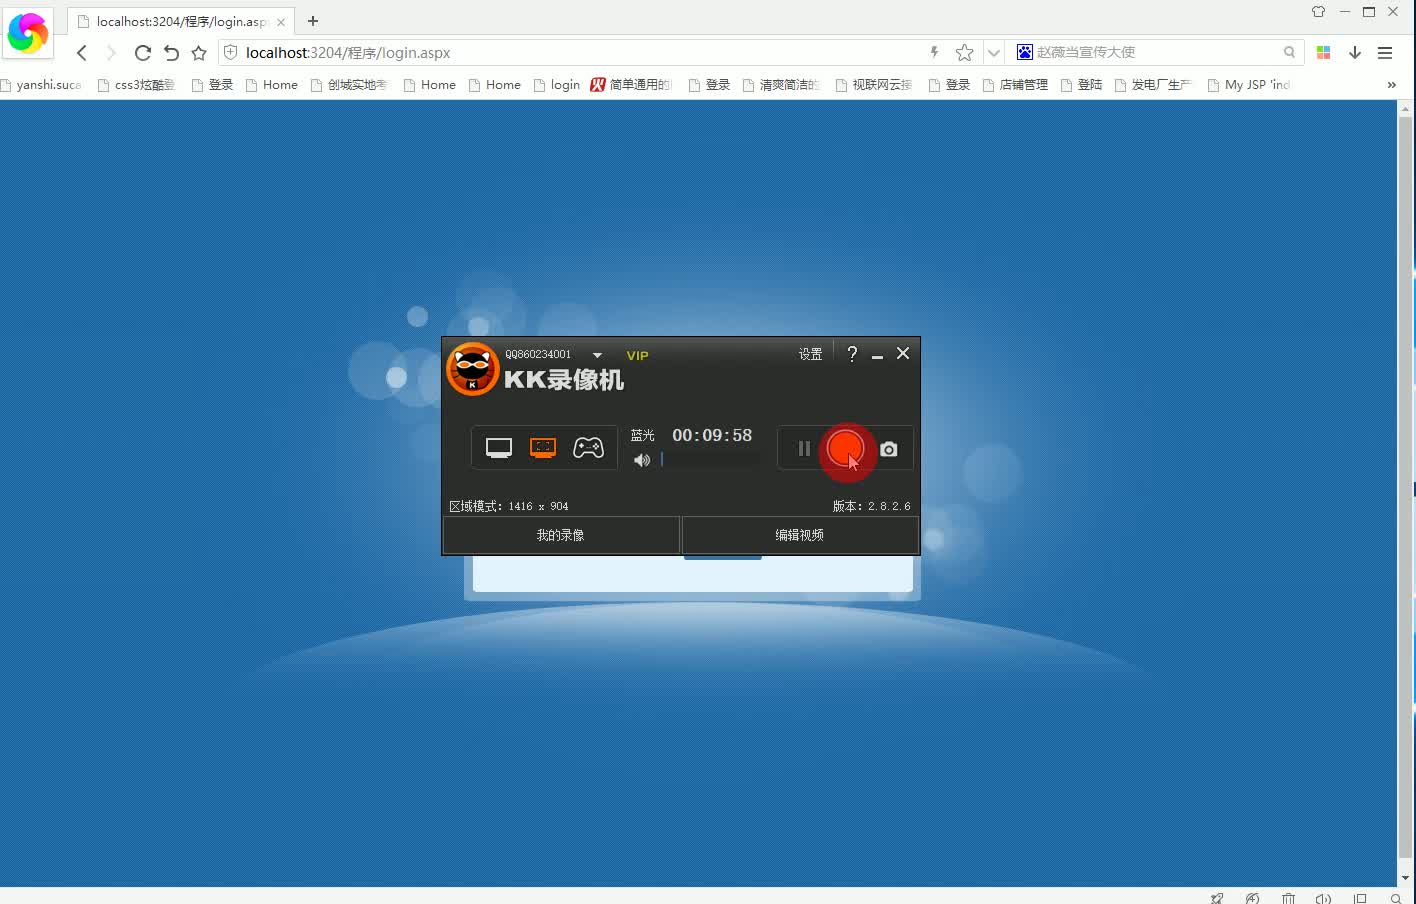Click the search magnifier in search box

(1289, 52)
